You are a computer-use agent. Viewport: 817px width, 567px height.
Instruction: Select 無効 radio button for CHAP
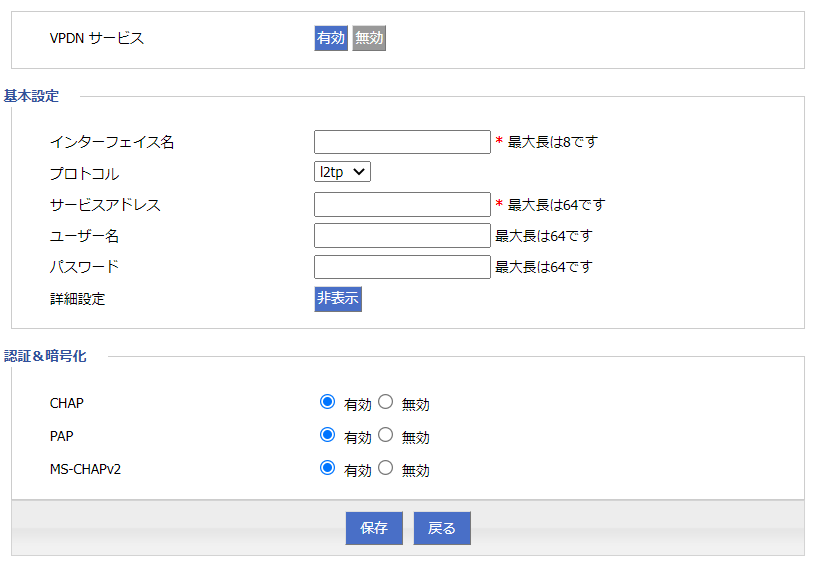click(x=386, y=402)
